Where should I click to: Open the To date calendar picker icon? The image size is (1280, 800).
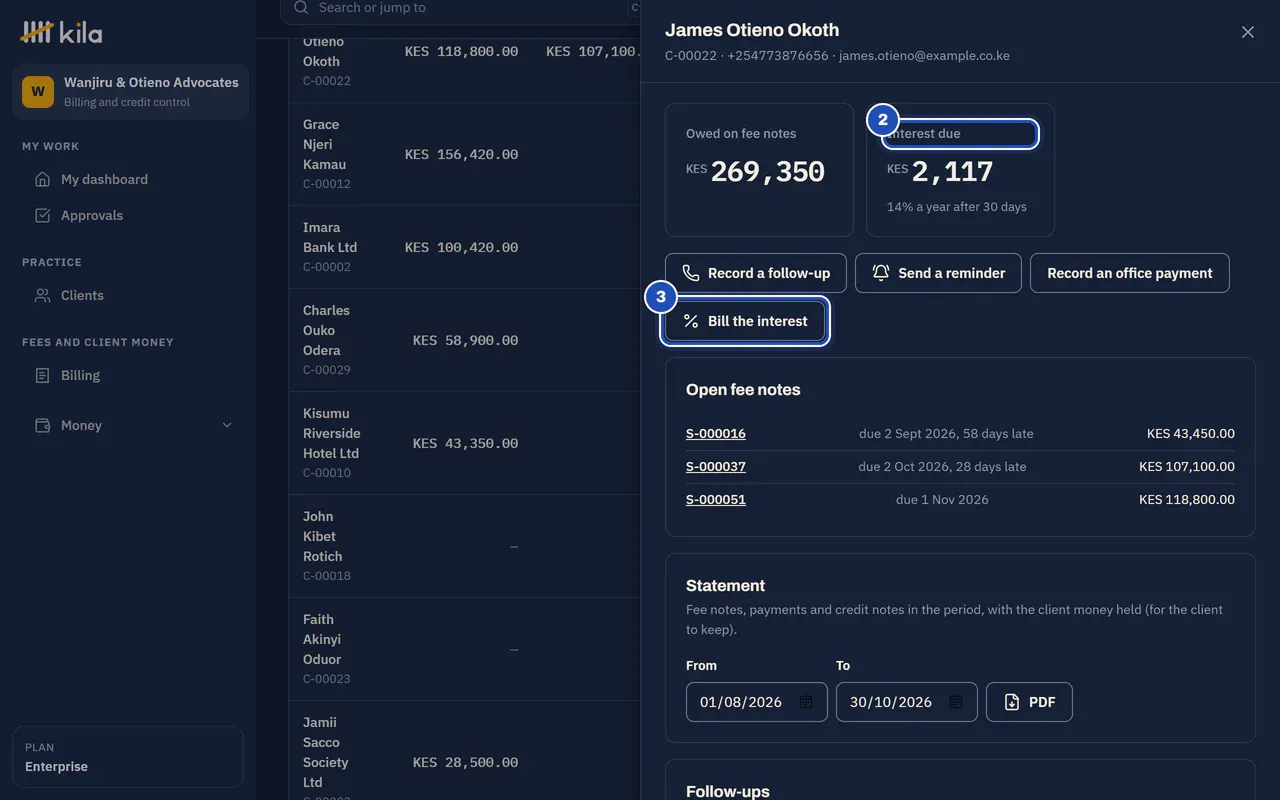click(956, 702)
